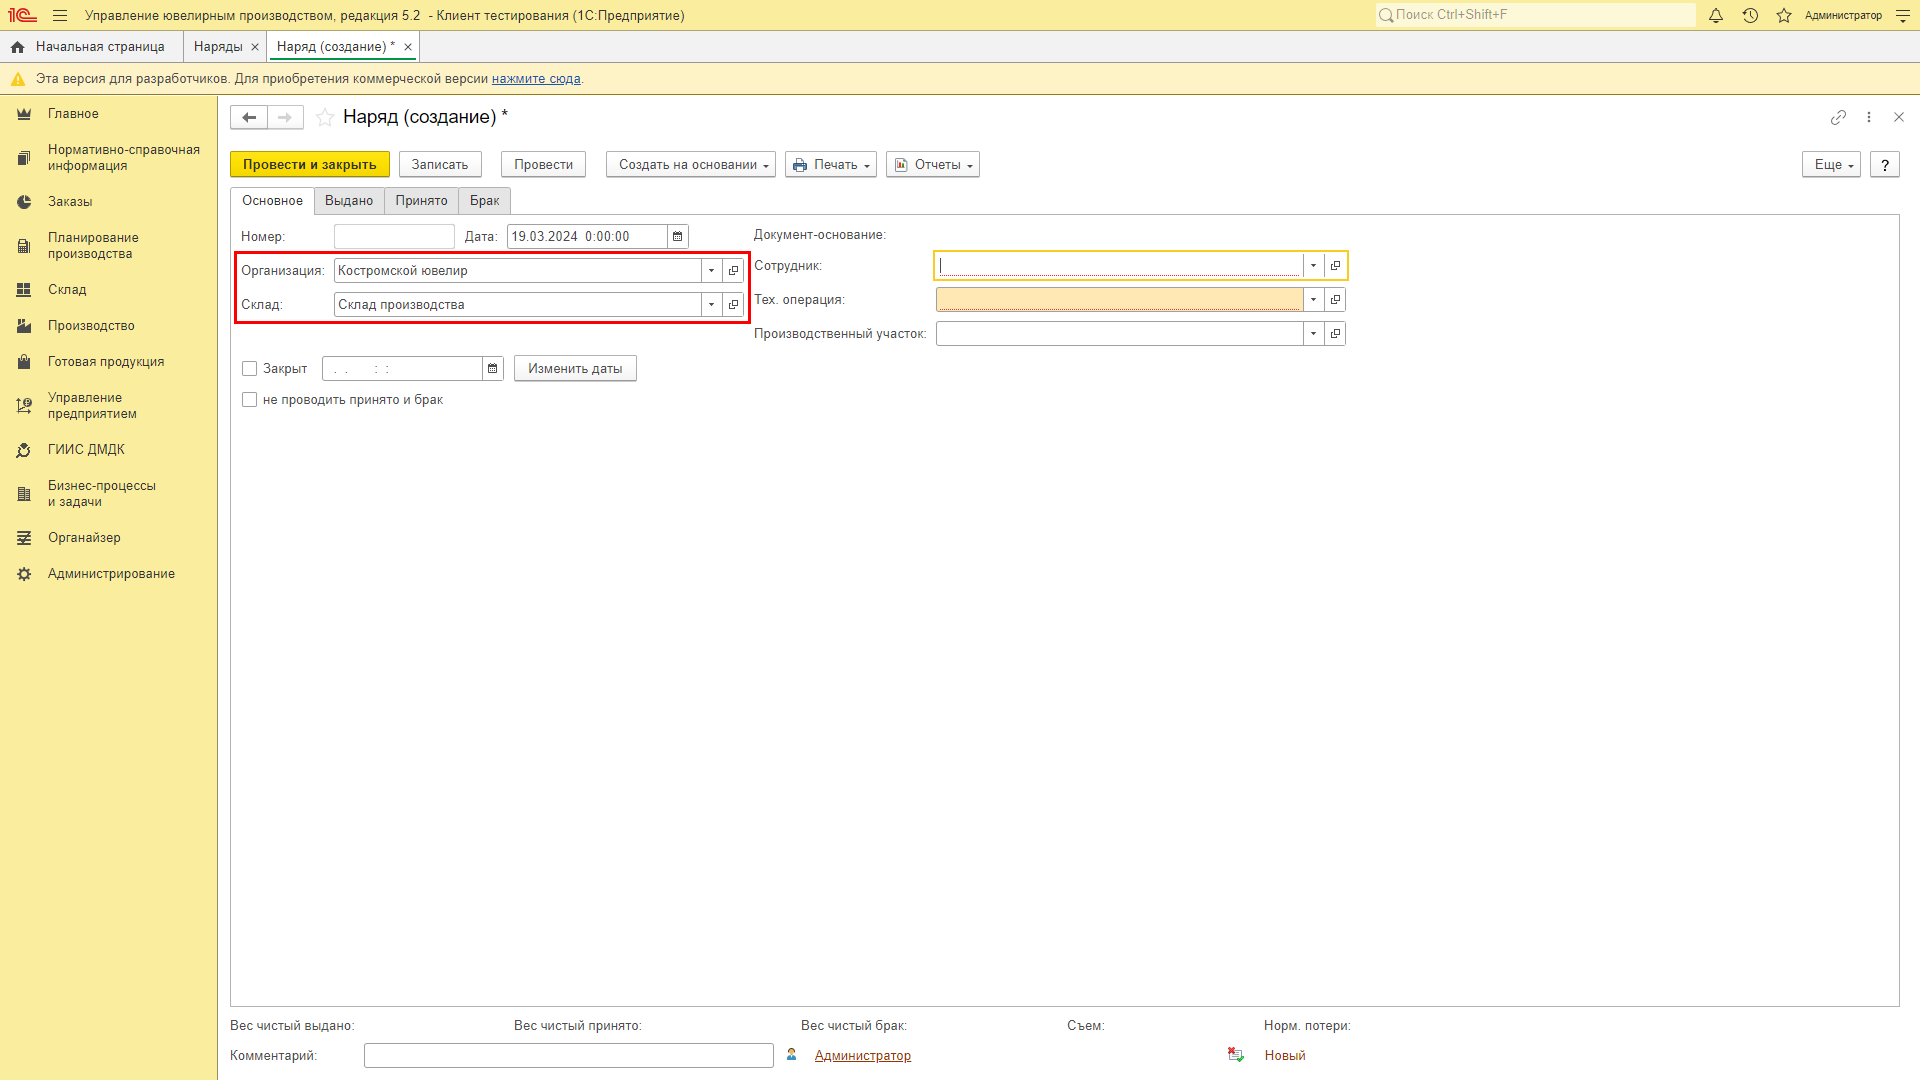Viewport: 1920px width, 1080px height.
Task: Switch to the Принято tab
Action: [421, 201]
